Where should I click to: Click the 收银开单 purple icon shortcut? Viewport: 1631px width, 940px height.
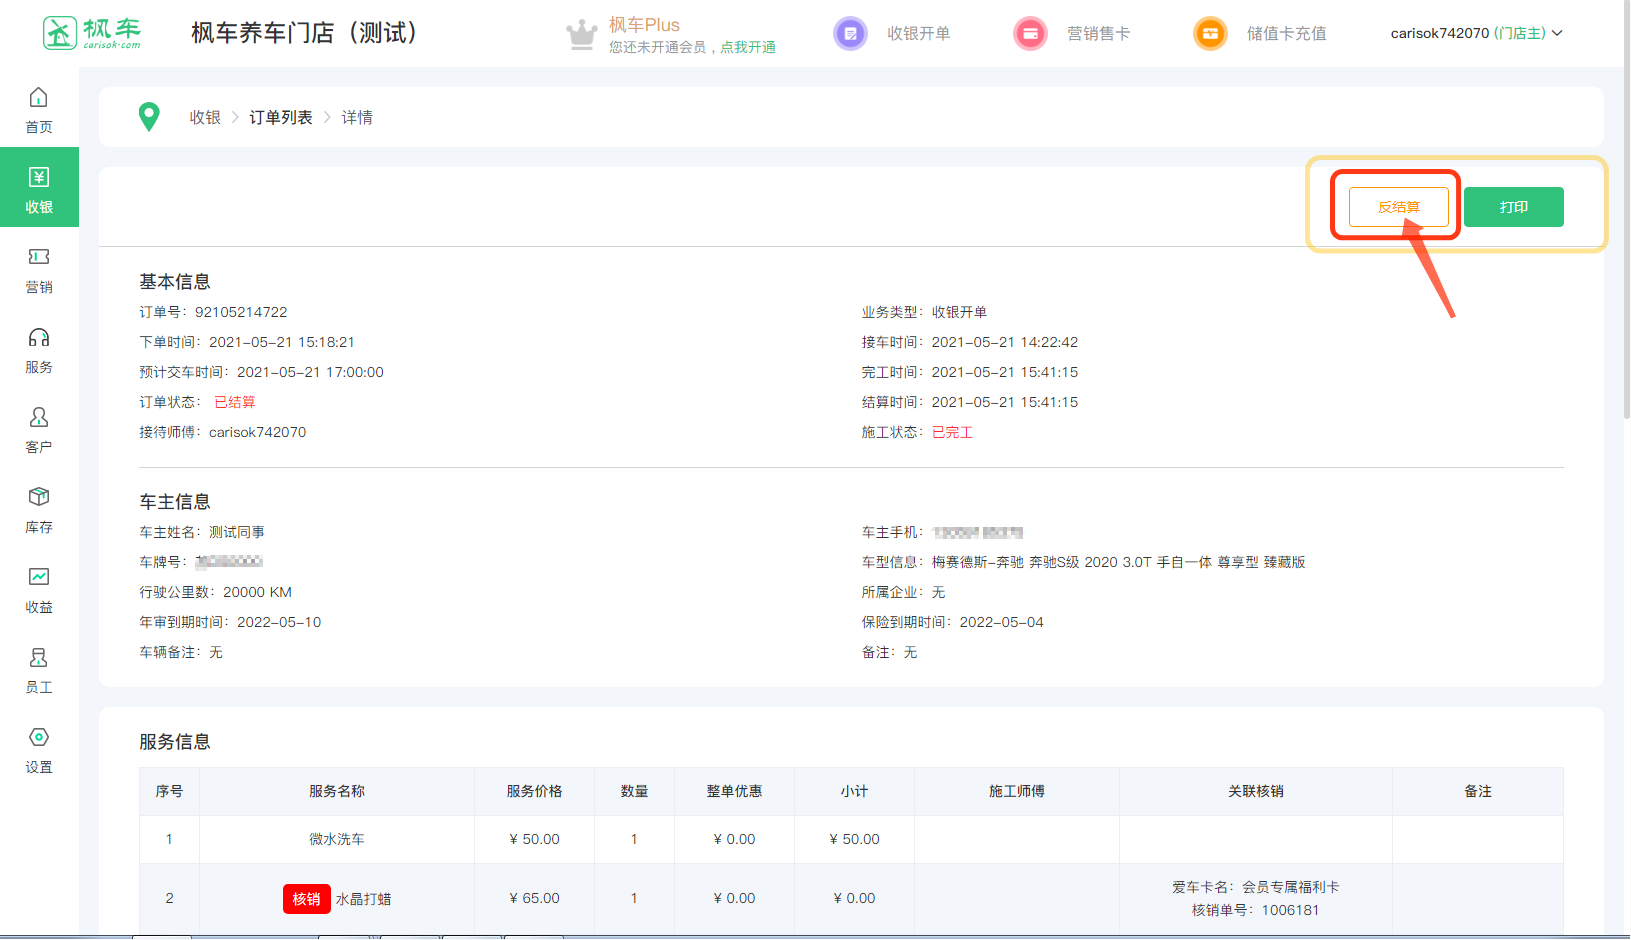pos(850,34)
